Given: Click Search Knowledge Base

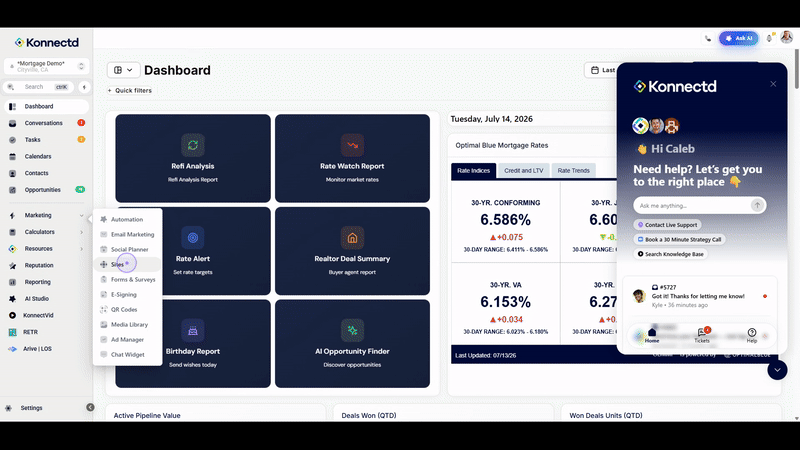Looking at the screenshot, I should tap(670, 254).
